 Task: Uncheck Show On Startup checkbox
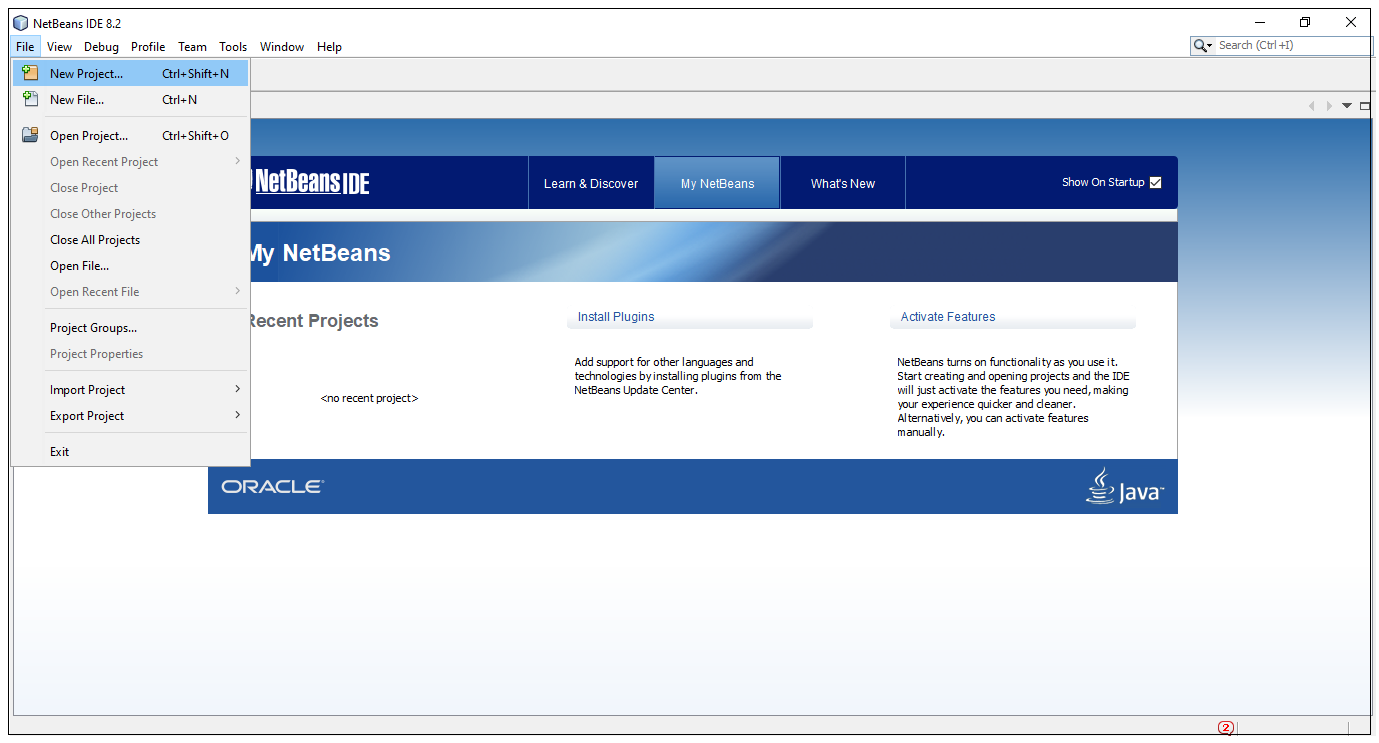1156,182
